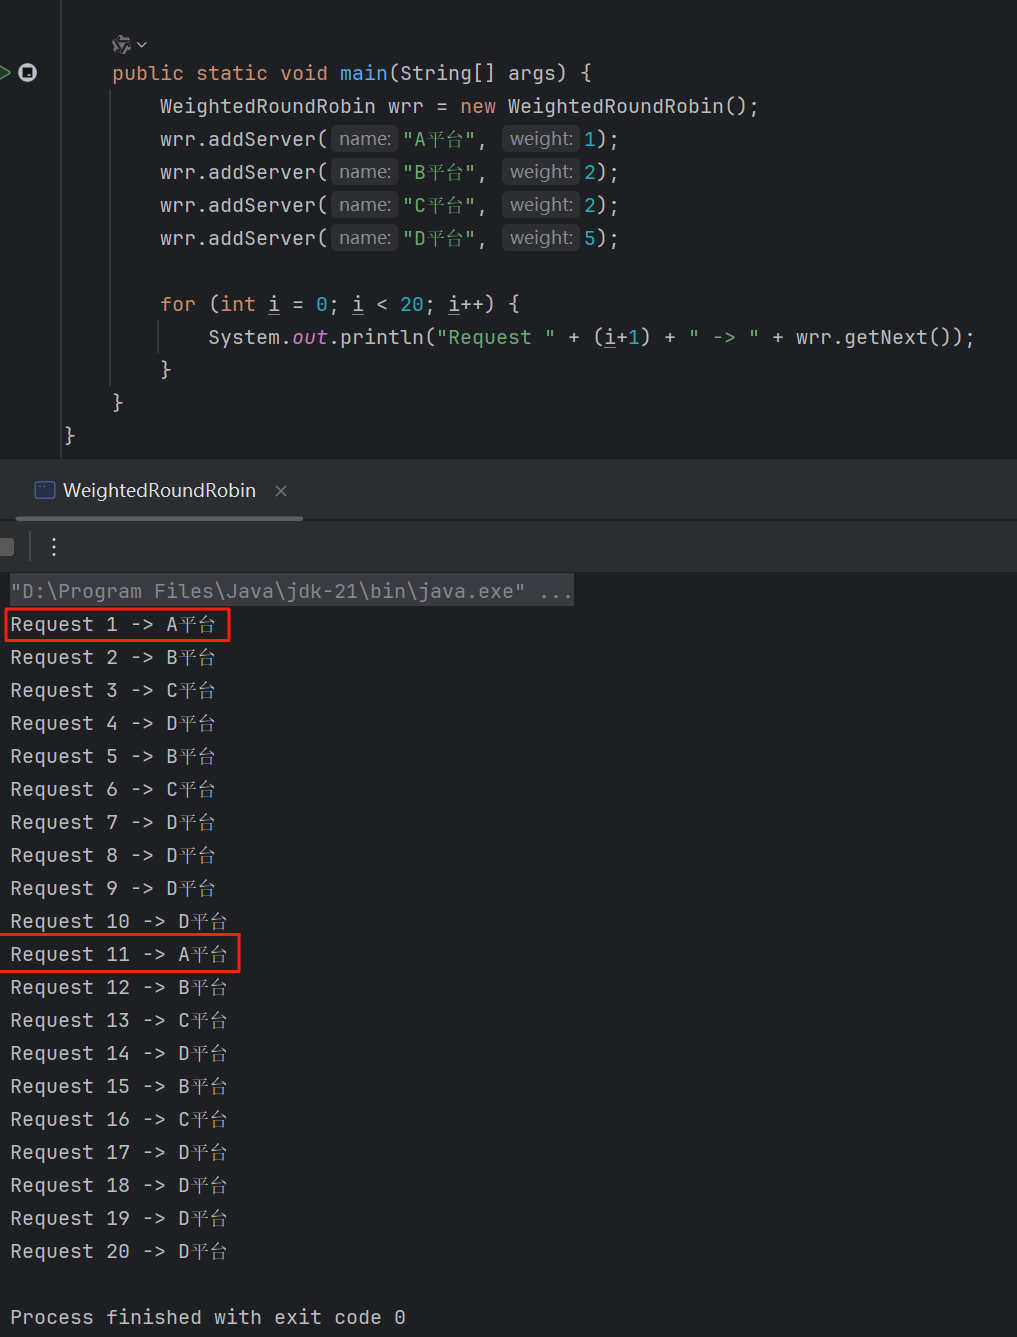Click the Request 20 output line
Screen dimensions: 1017x1337
pos(118,1251)
